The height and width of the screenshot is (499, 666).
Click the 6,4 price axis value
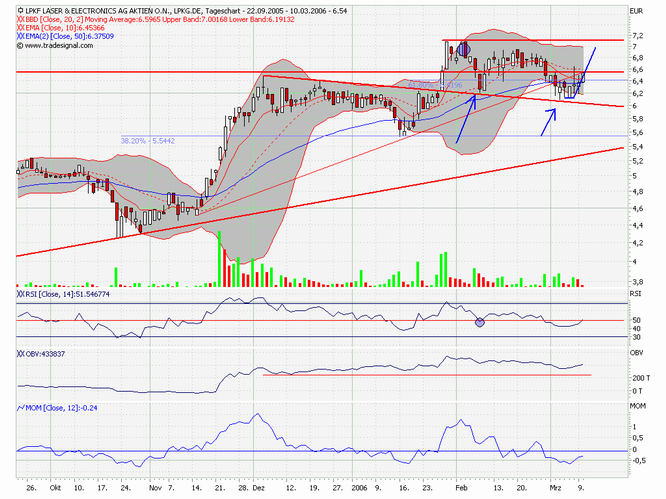coord(638,81)
